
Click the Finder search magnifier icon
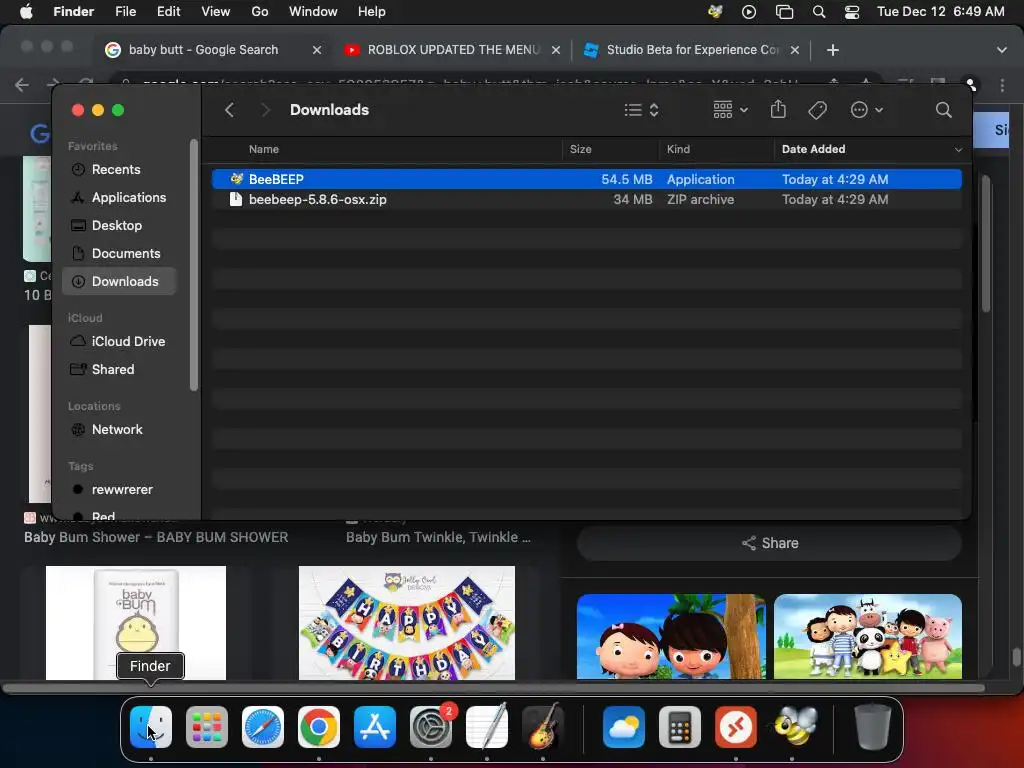click(943, 110)
